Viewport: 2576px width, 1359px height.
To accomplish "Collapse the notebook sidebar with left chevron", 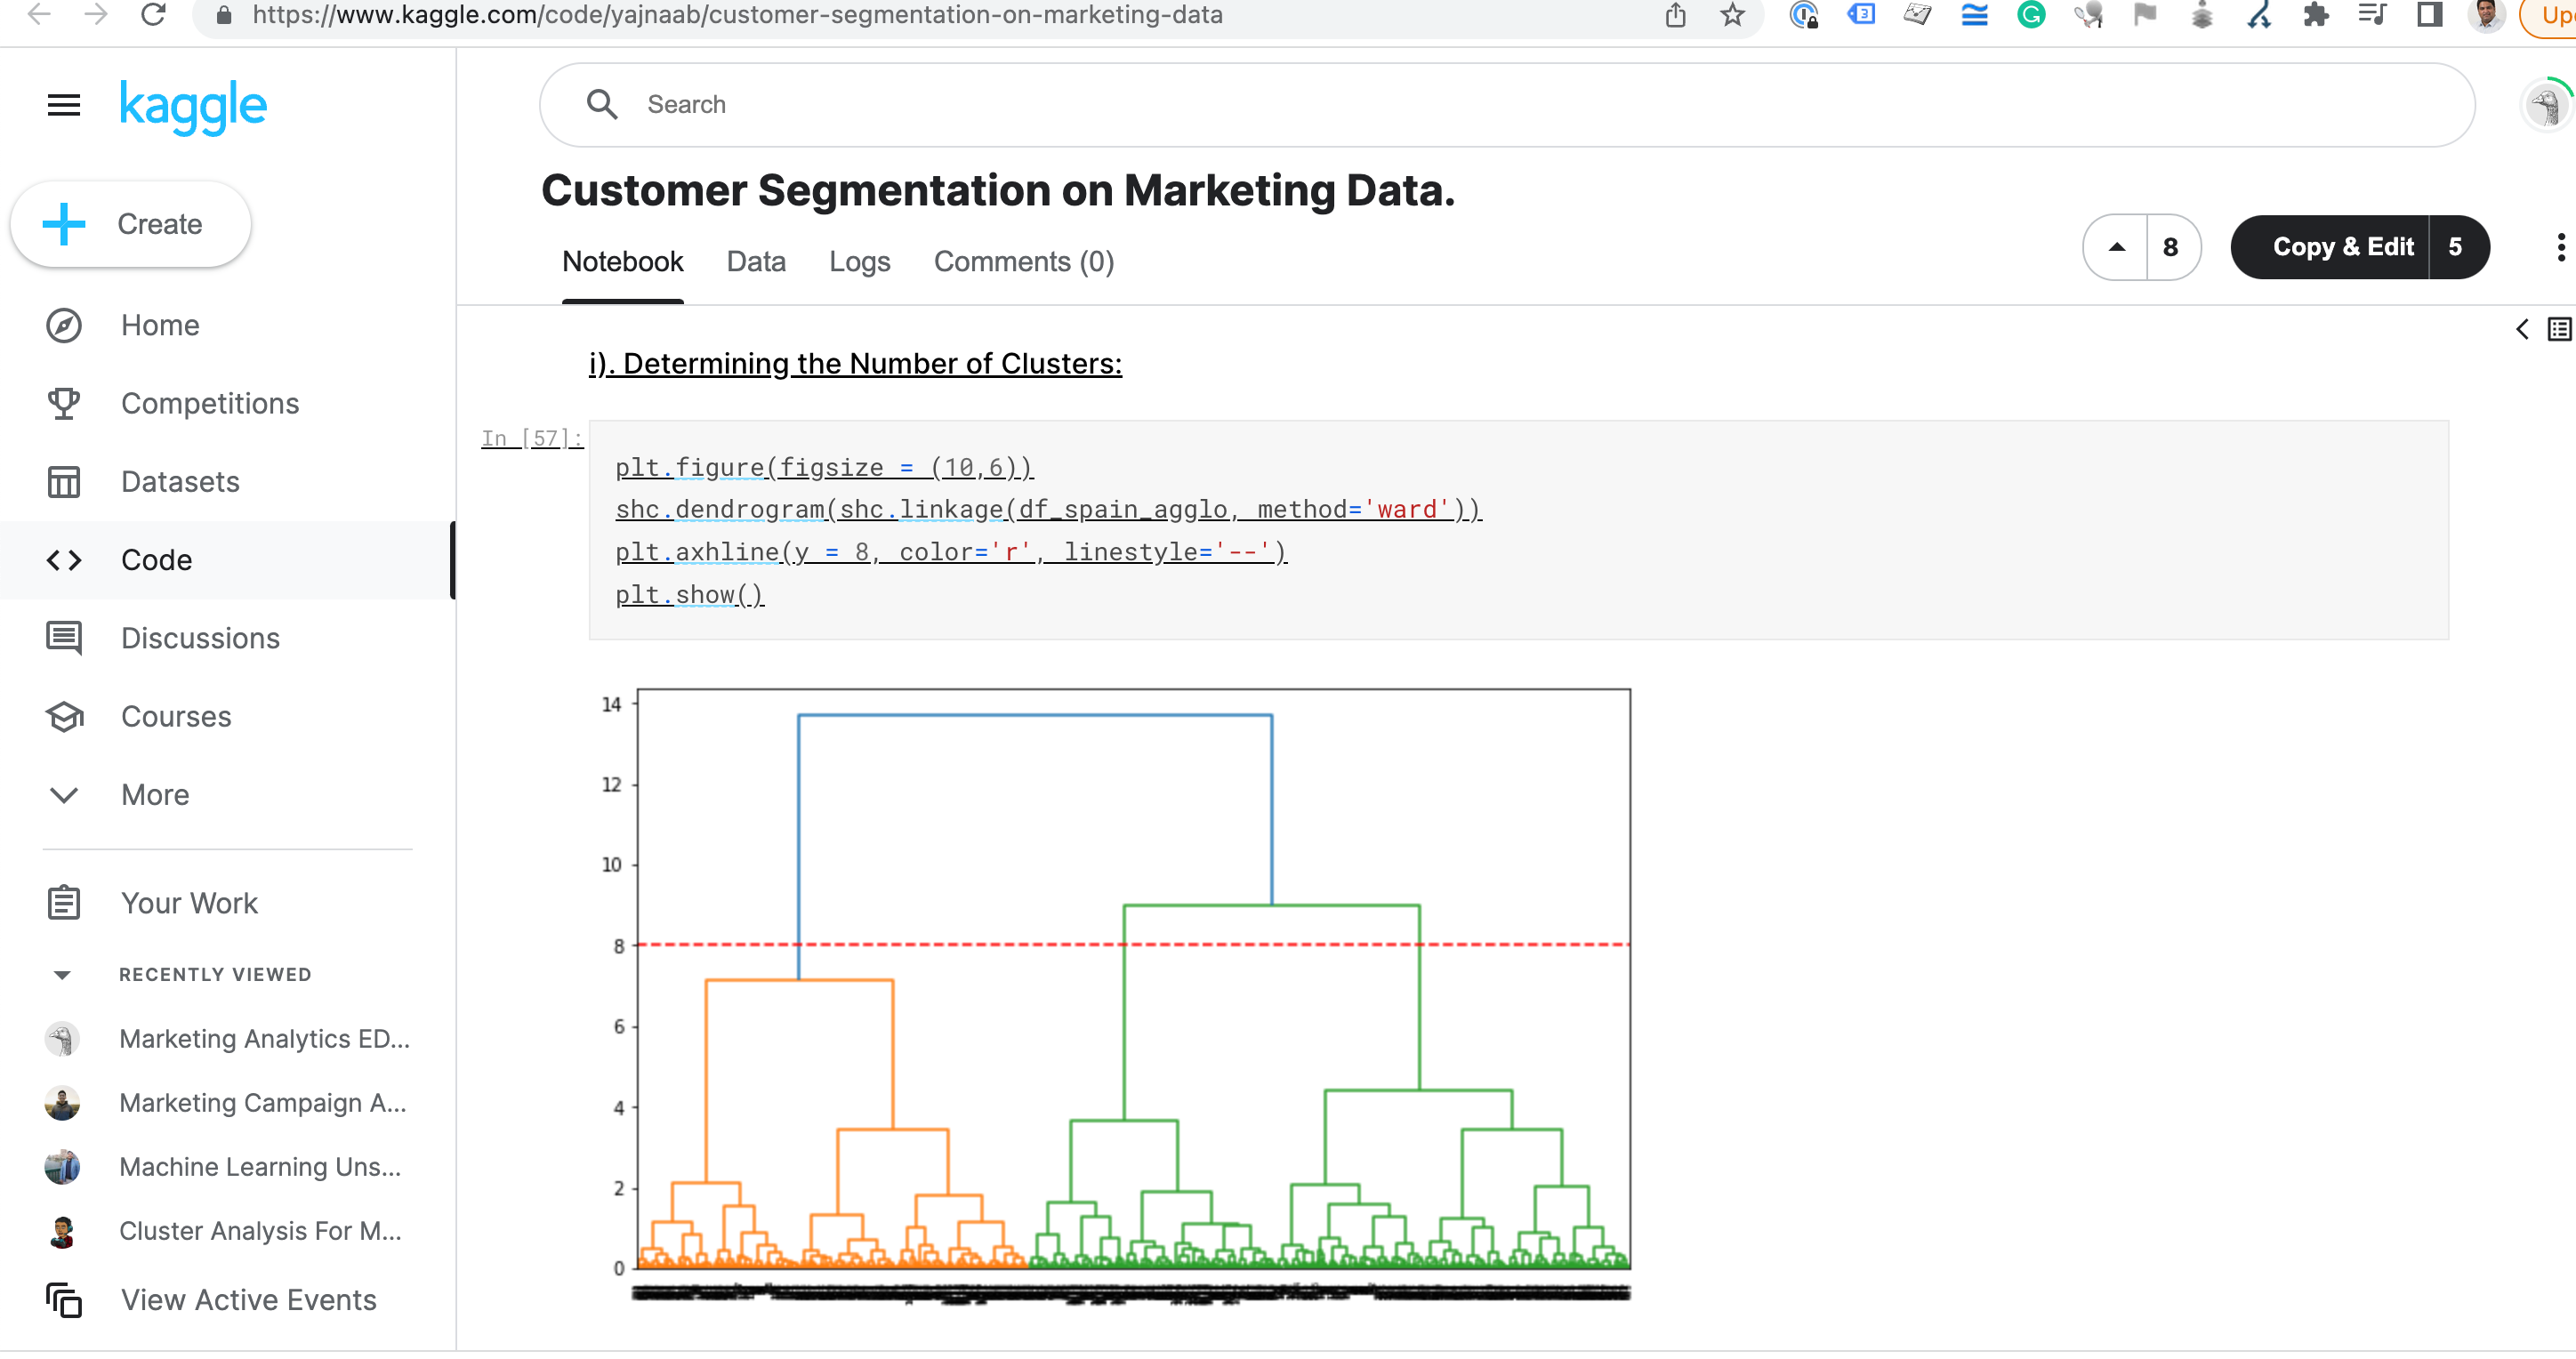I will (2522, 329).
